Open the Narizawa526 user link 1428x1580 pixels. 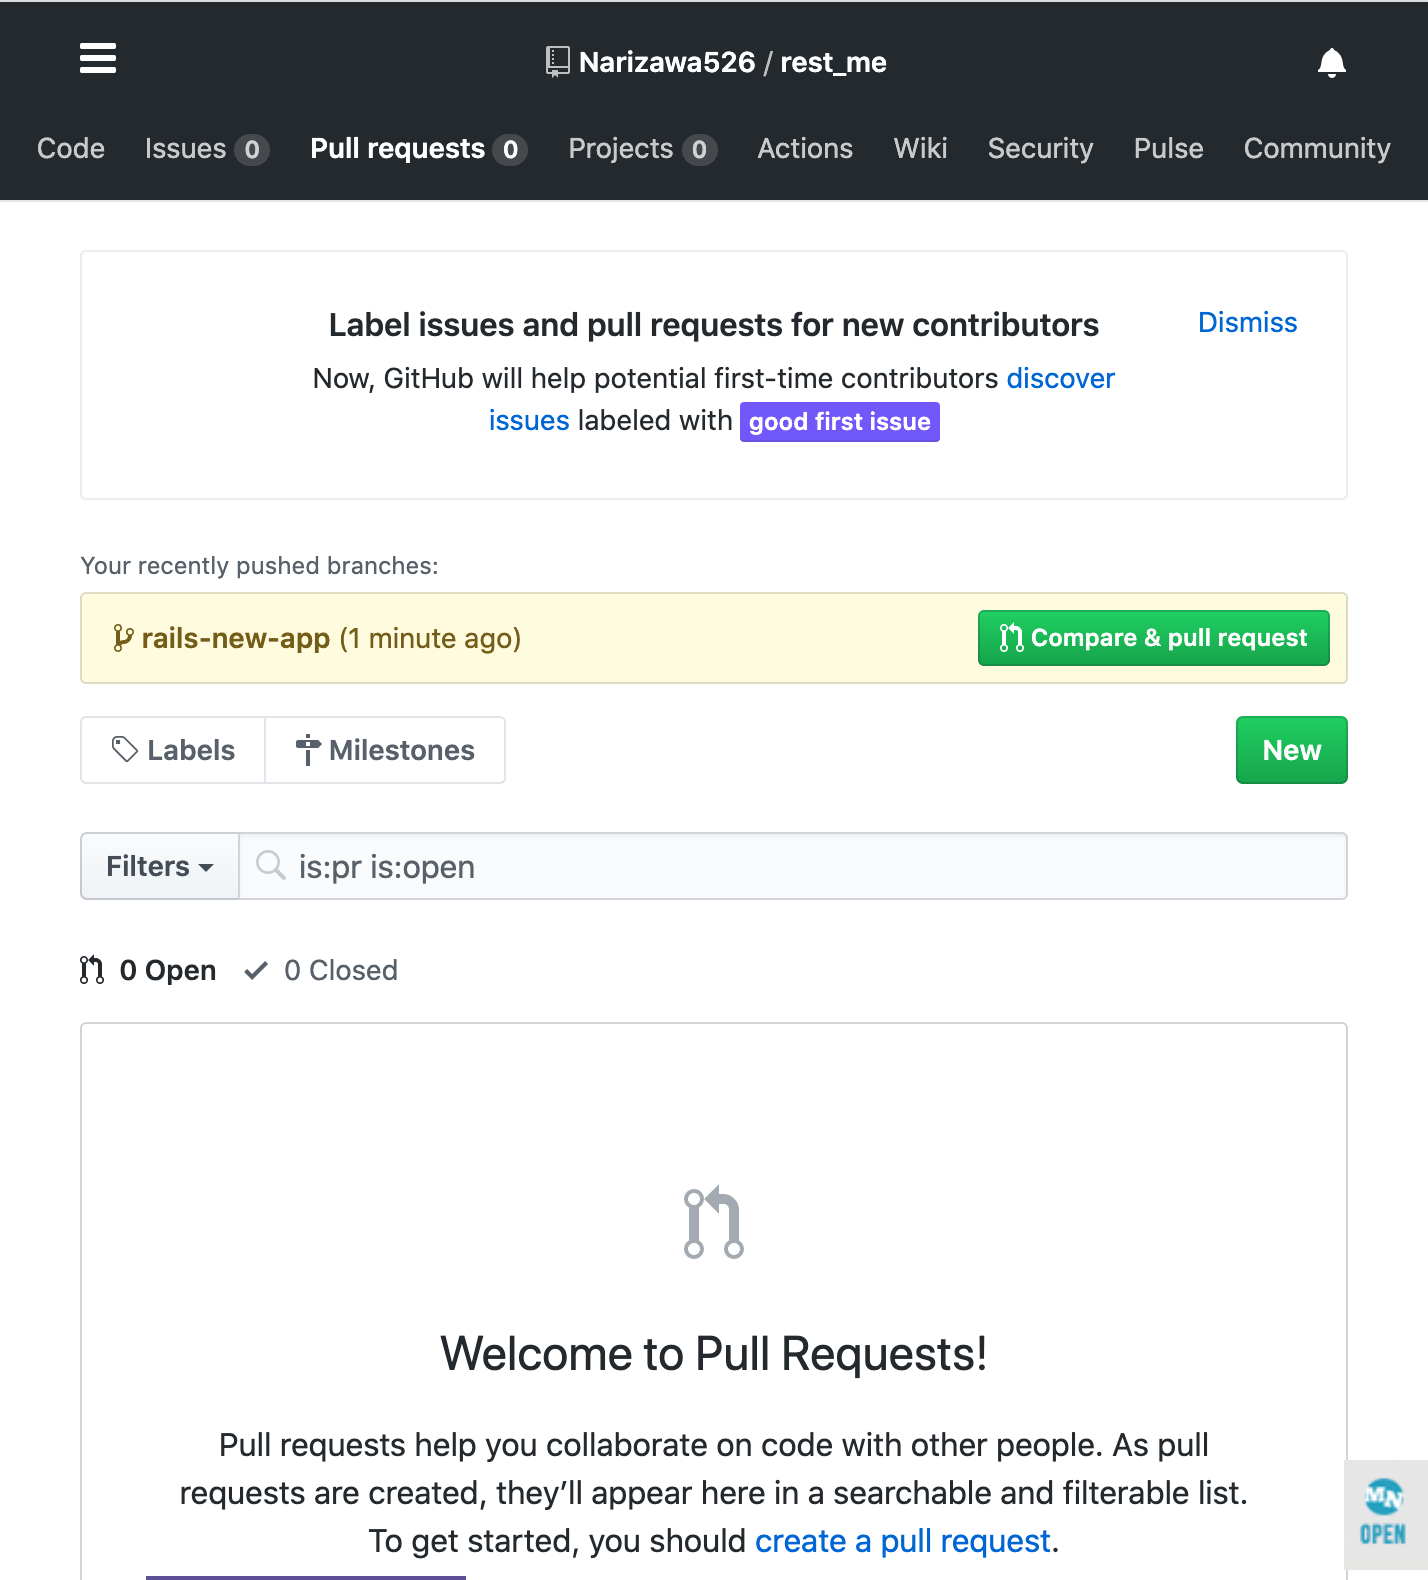(667, 63)
